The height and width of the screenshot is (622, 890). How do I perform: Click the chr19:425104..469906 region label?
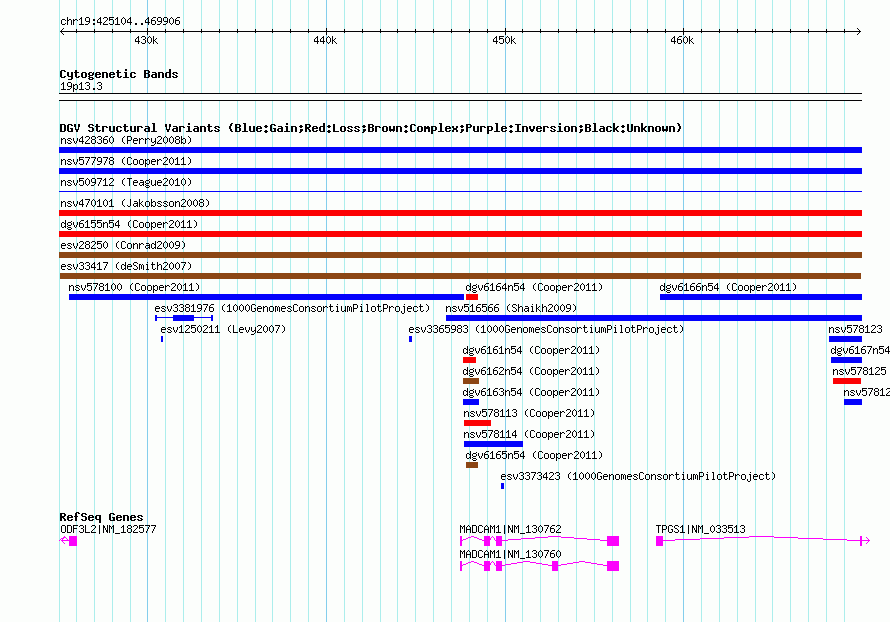point(120,21)
